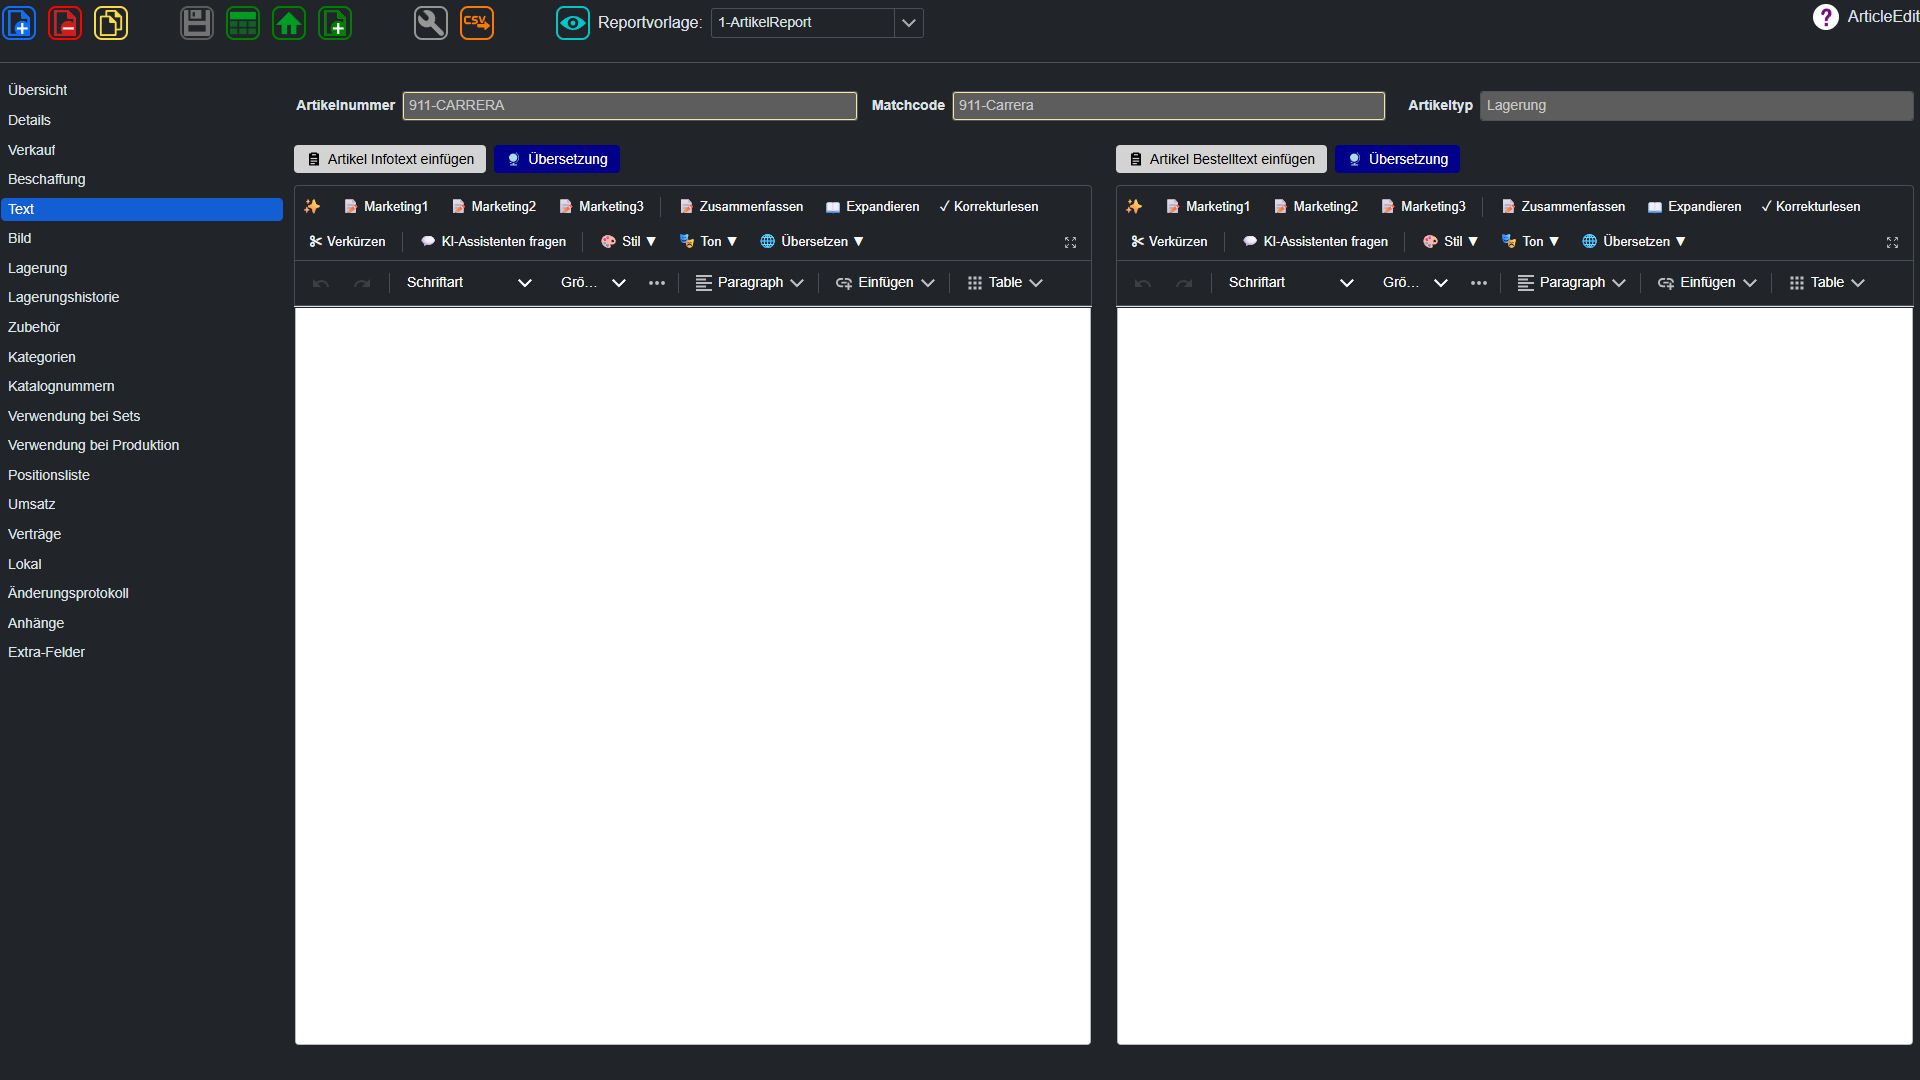
Task: Open Ton dropdown in right editor
Action: 1531,241
